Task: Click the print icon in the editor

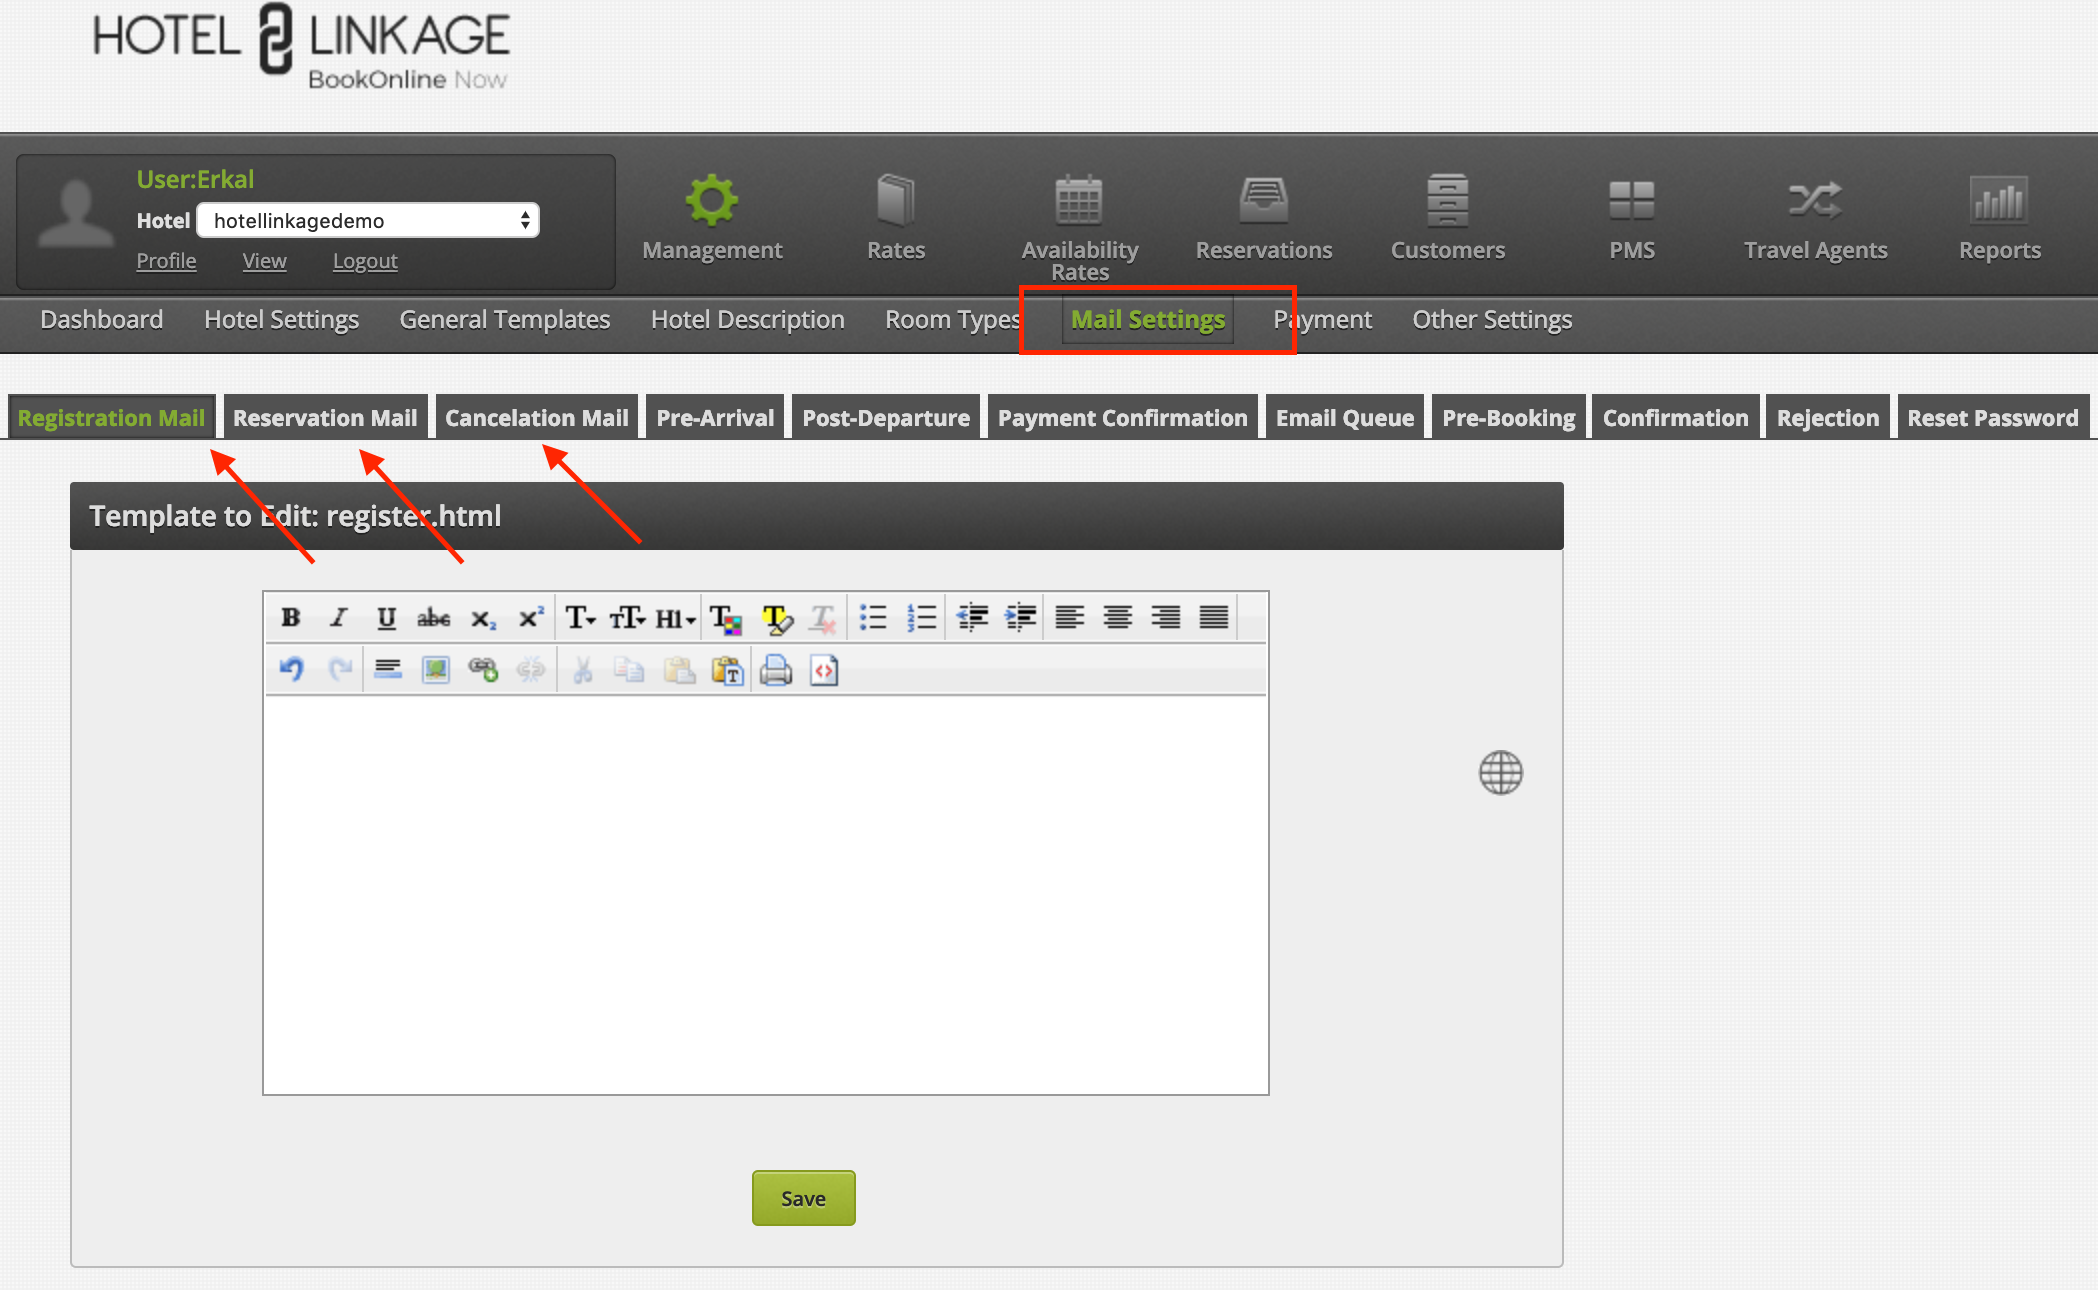Action: coord(776,669)
